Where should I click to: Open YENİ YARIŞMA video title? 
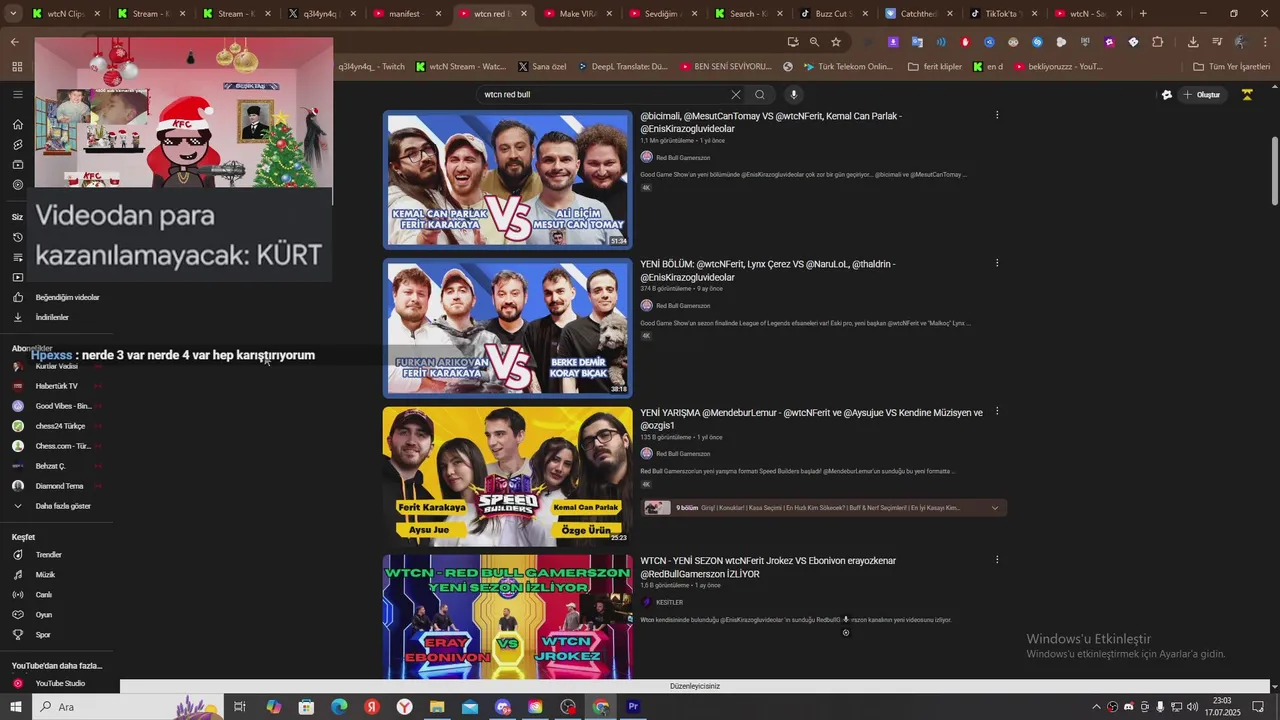(x=811, y=419)
